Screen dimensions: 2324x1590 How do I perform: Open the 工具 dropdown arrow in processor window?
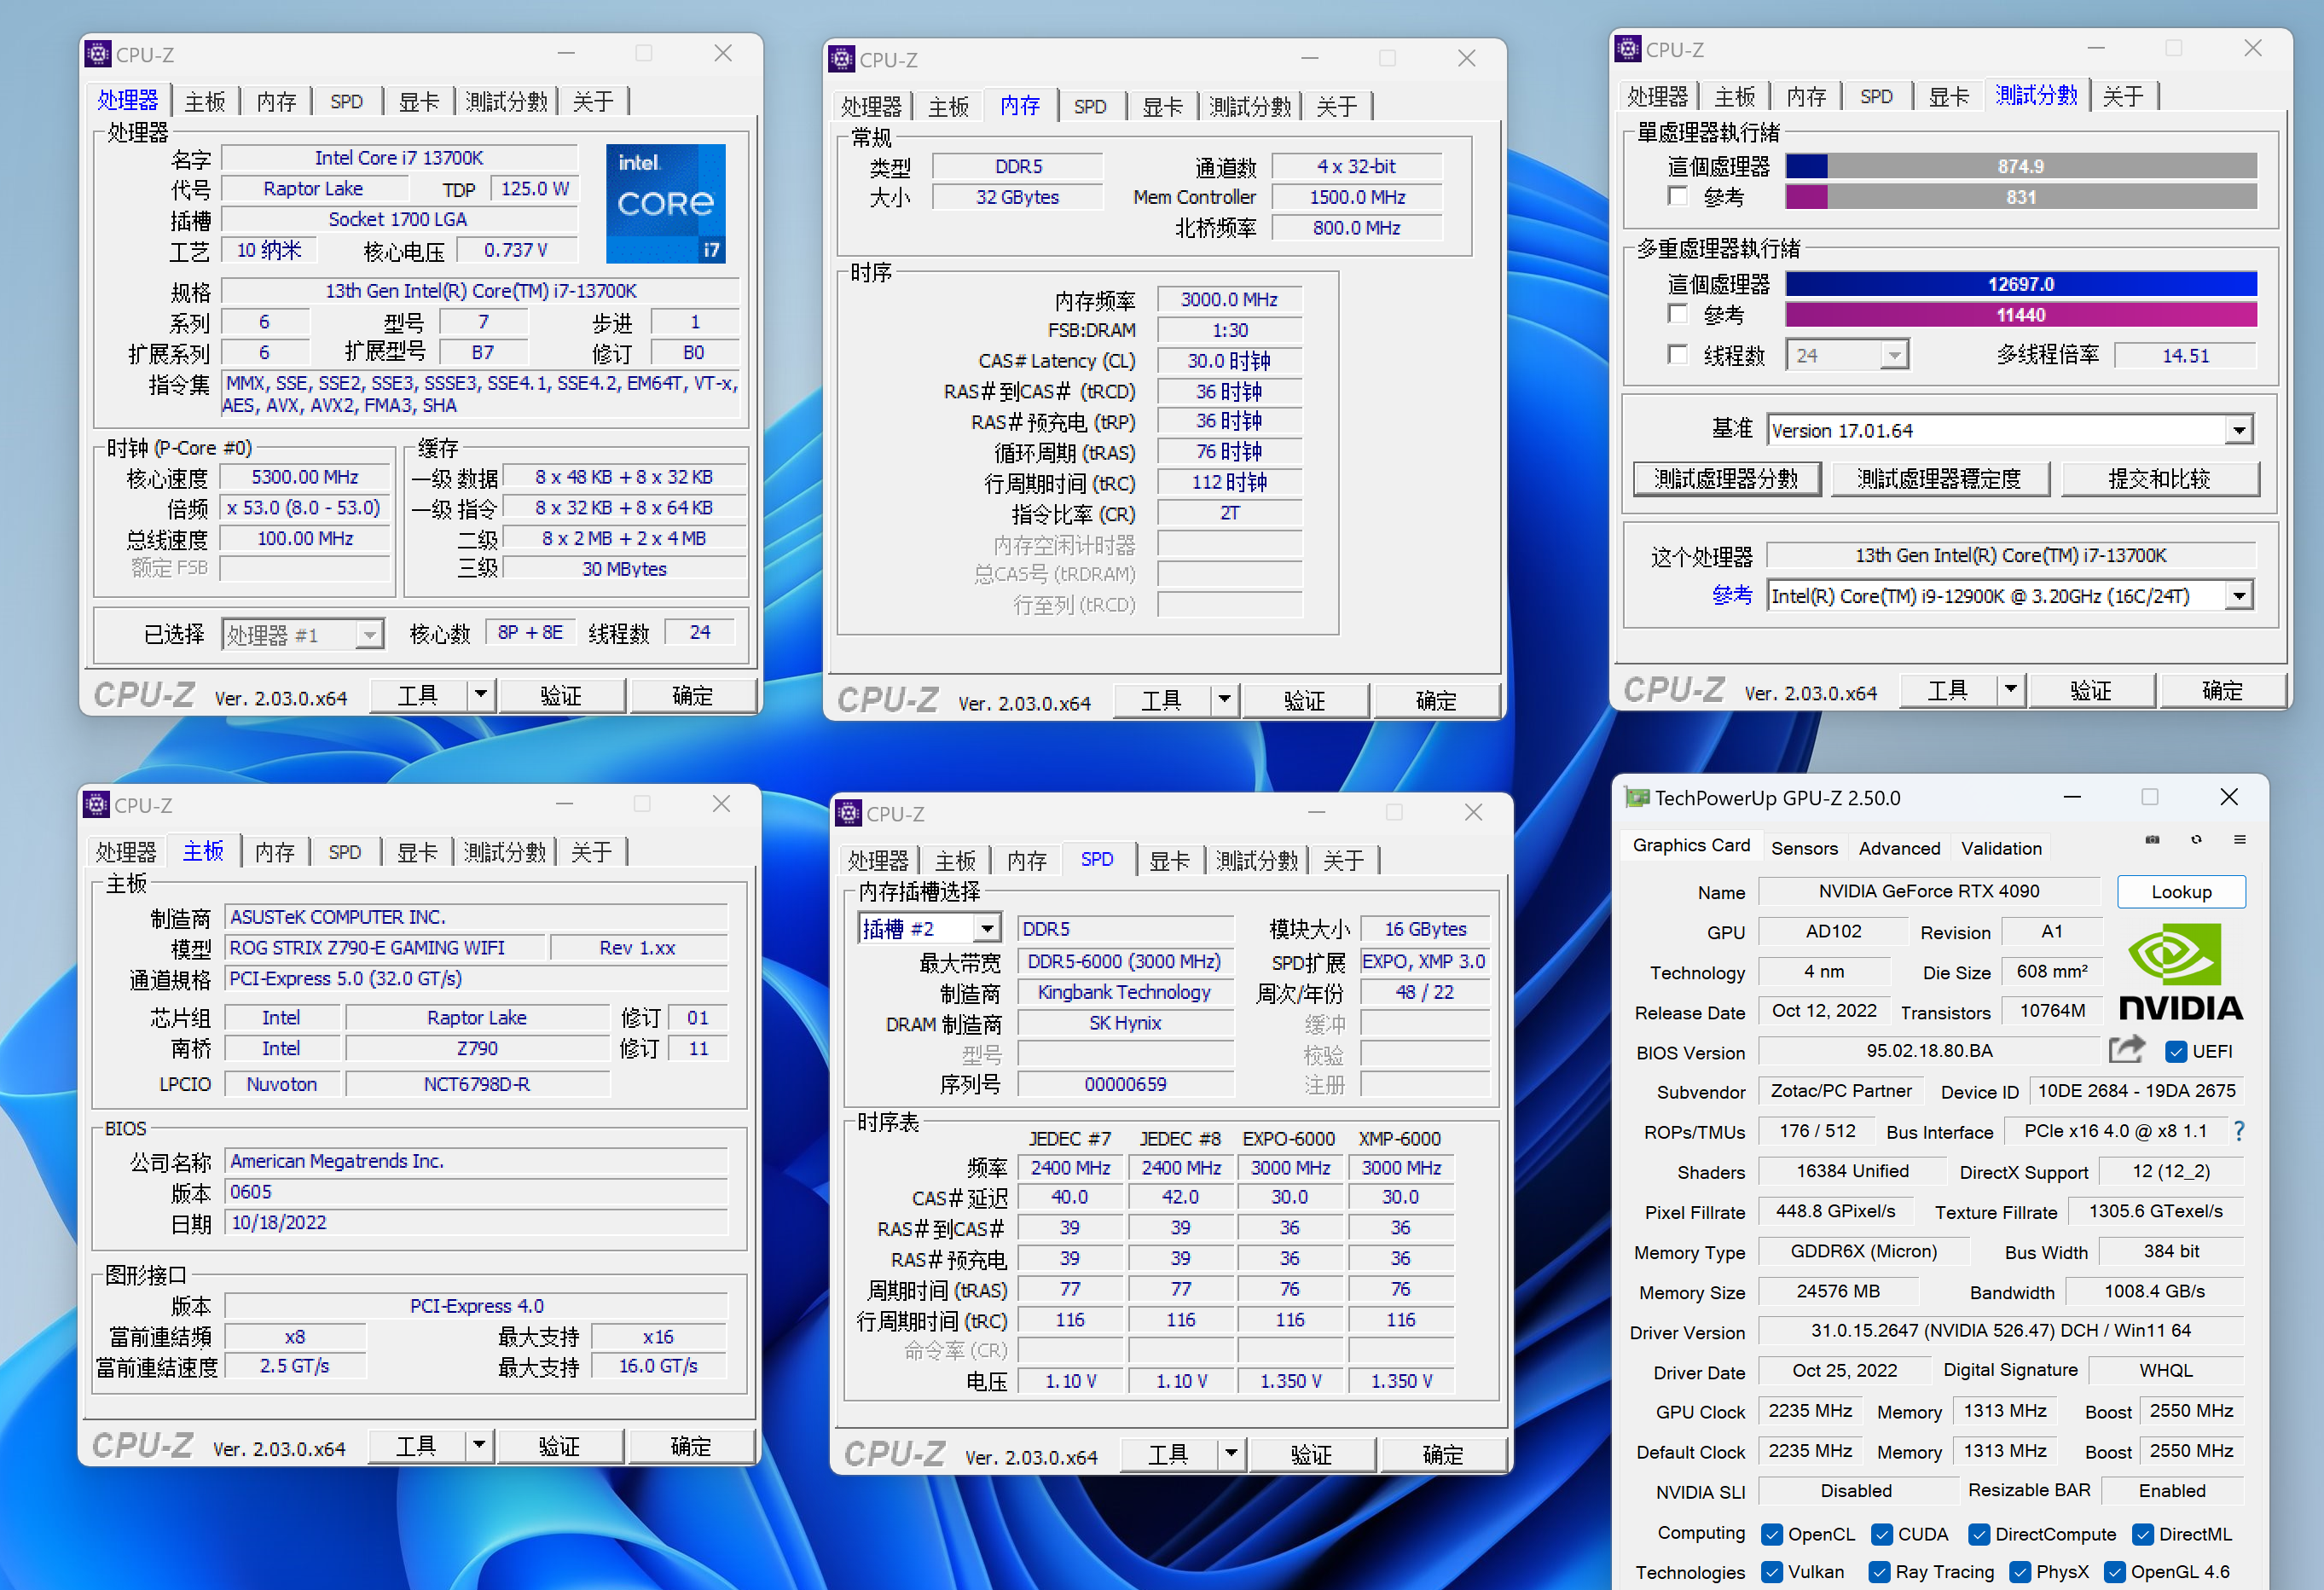(x=481, y=694)
